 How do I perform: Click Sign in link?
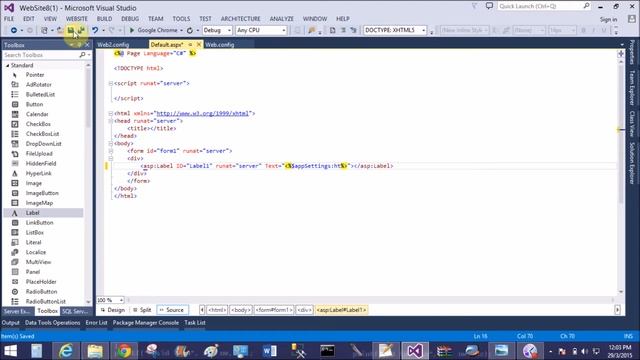tap(608, 20)
